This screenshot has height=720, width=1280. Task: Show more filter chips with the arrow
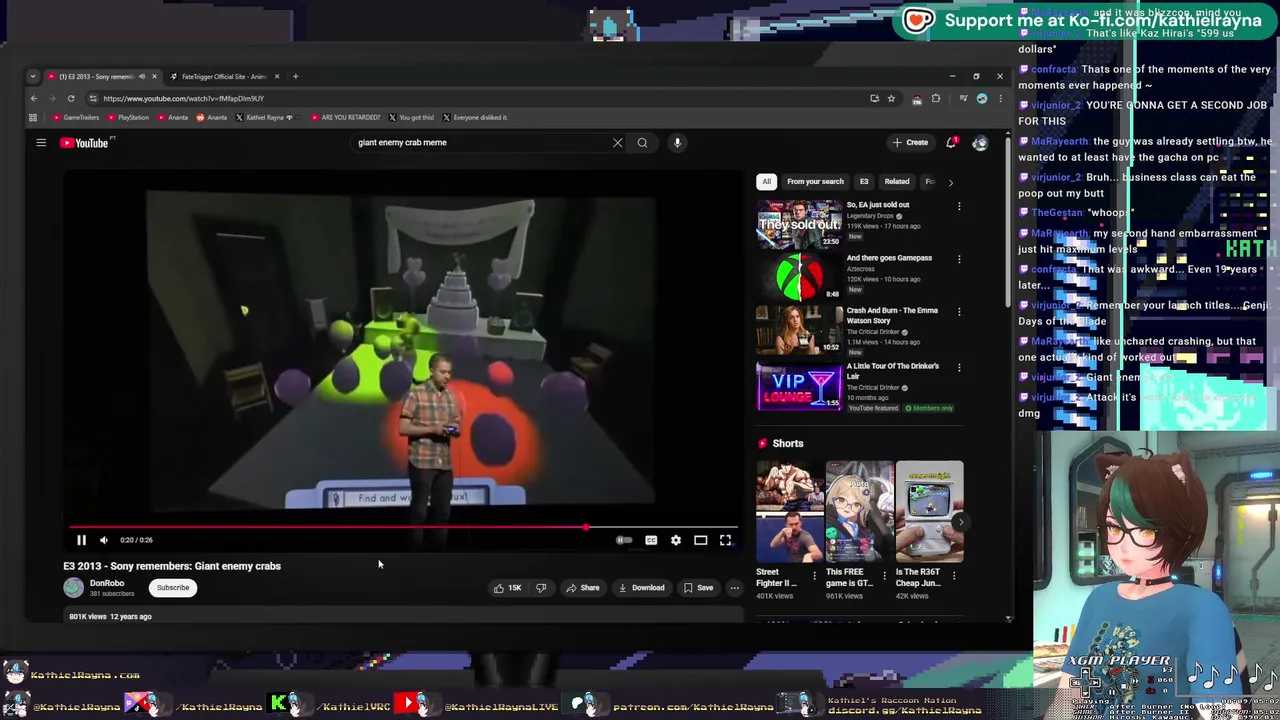pos(950,182)
